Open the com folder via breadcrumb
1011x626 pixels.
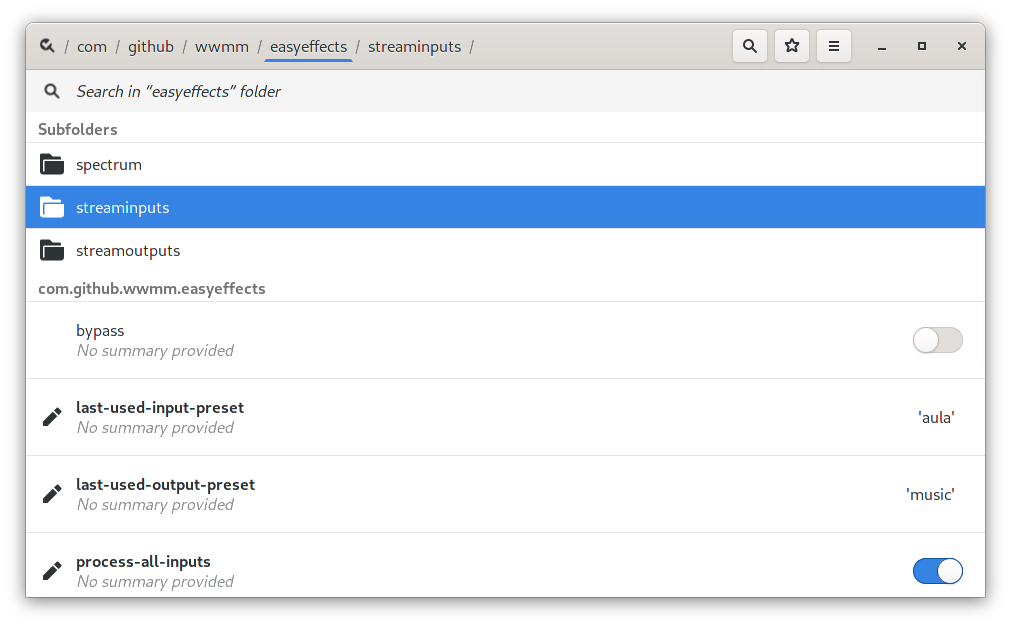pos(91,46)
